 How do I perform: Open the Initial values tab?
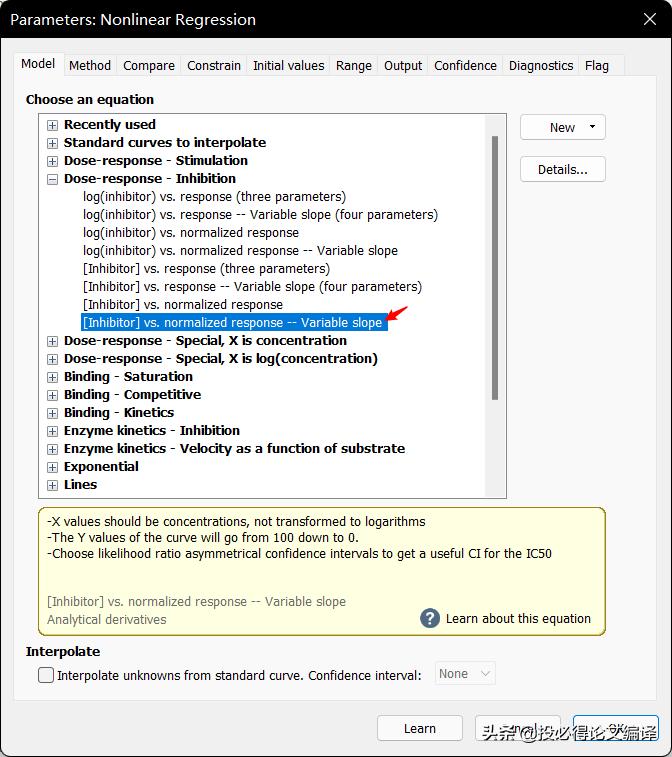[x=289, y=65]
